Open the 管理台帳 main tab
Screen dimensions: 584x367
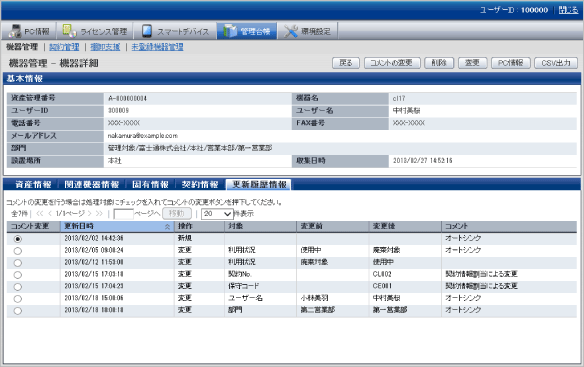(x=247, y=31)
